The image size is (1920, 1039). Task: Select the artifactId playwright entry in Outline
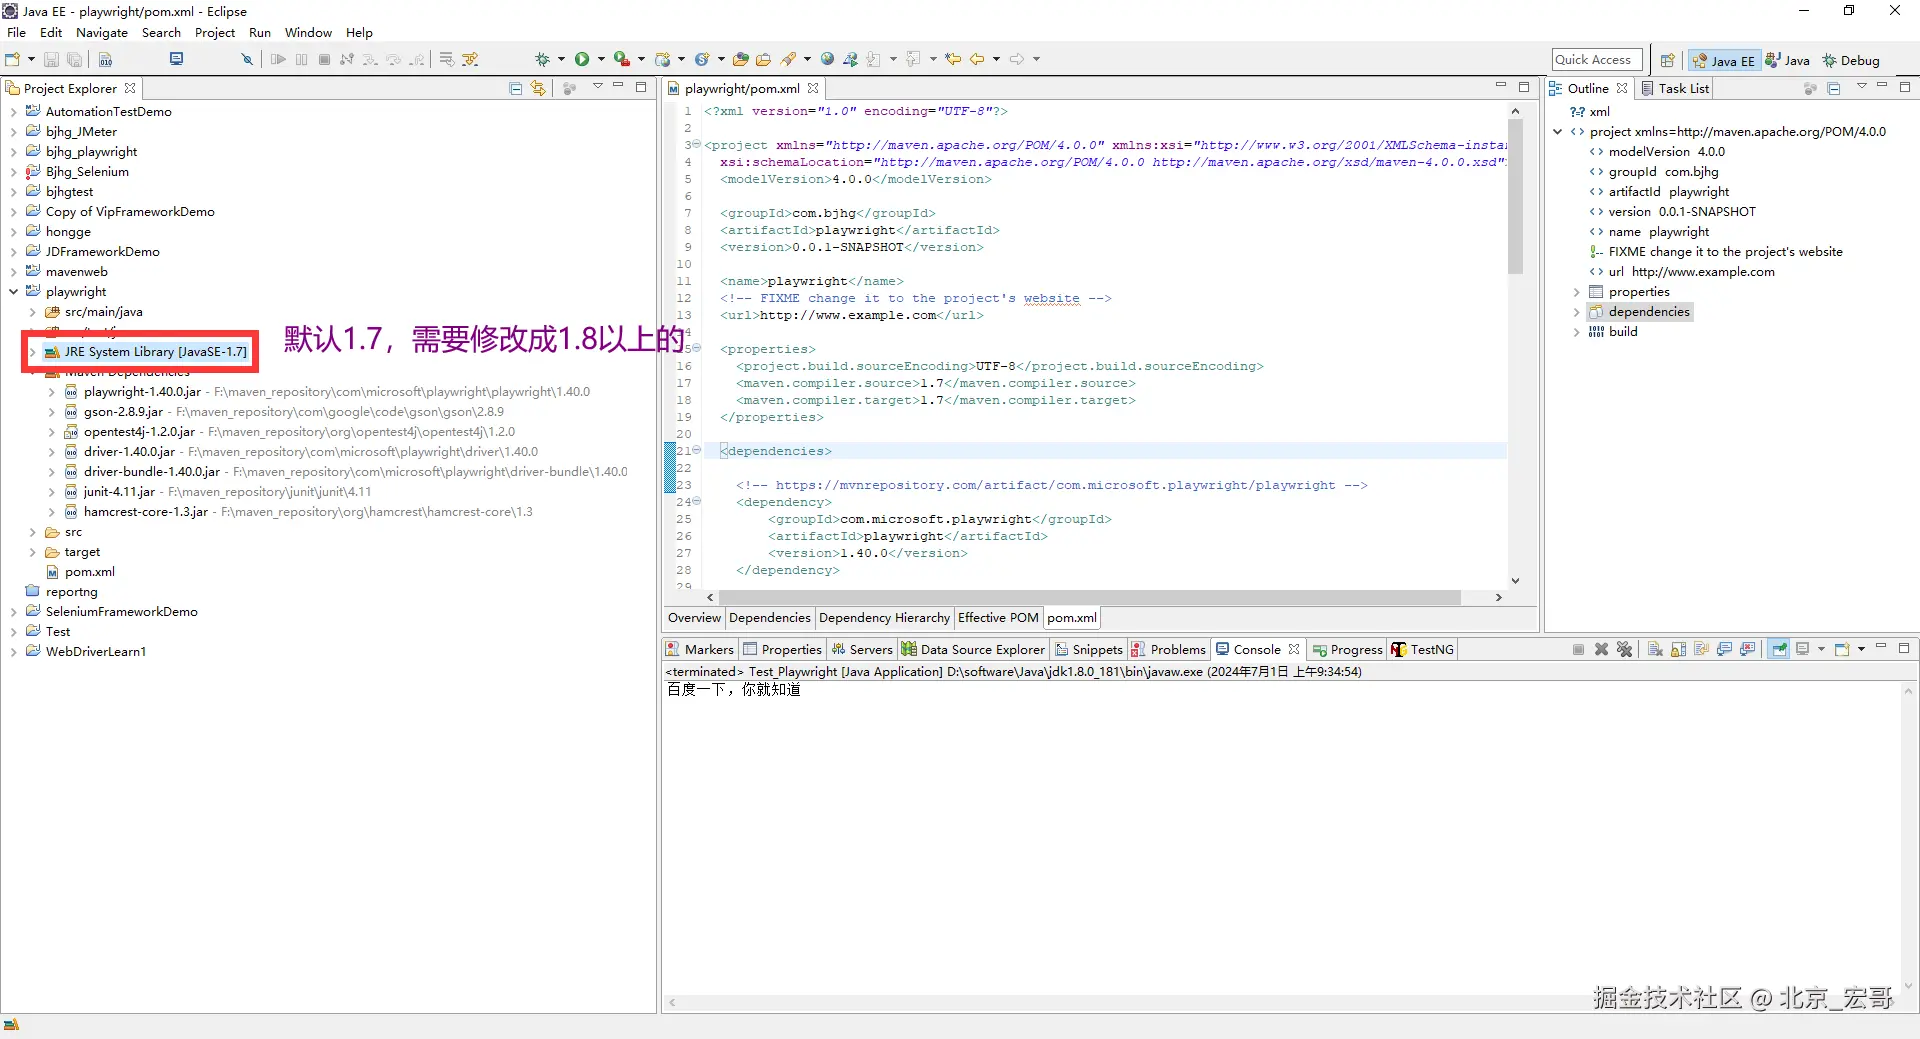(x=1668, y=192)
